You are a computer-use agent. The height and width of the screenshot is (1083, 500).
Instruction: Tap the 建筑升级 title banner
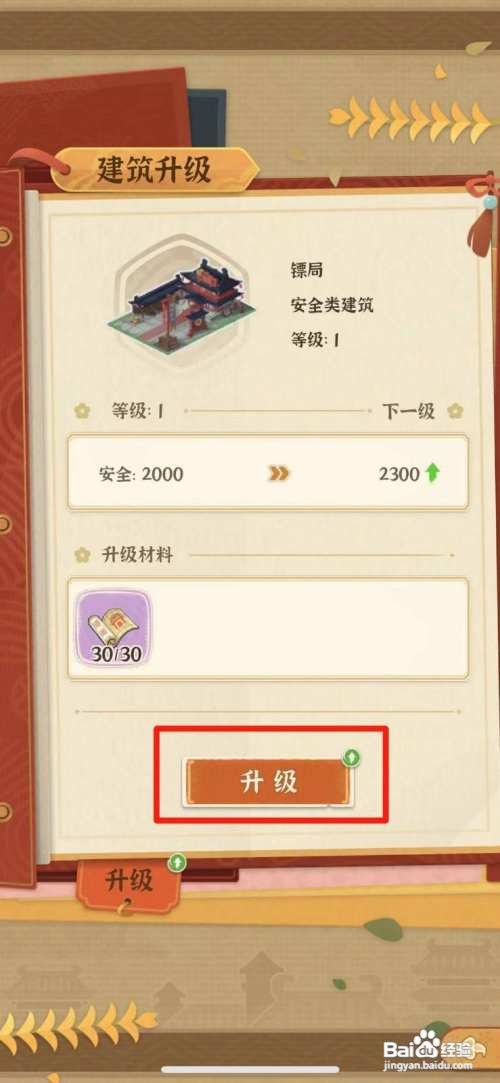[154, 169]
